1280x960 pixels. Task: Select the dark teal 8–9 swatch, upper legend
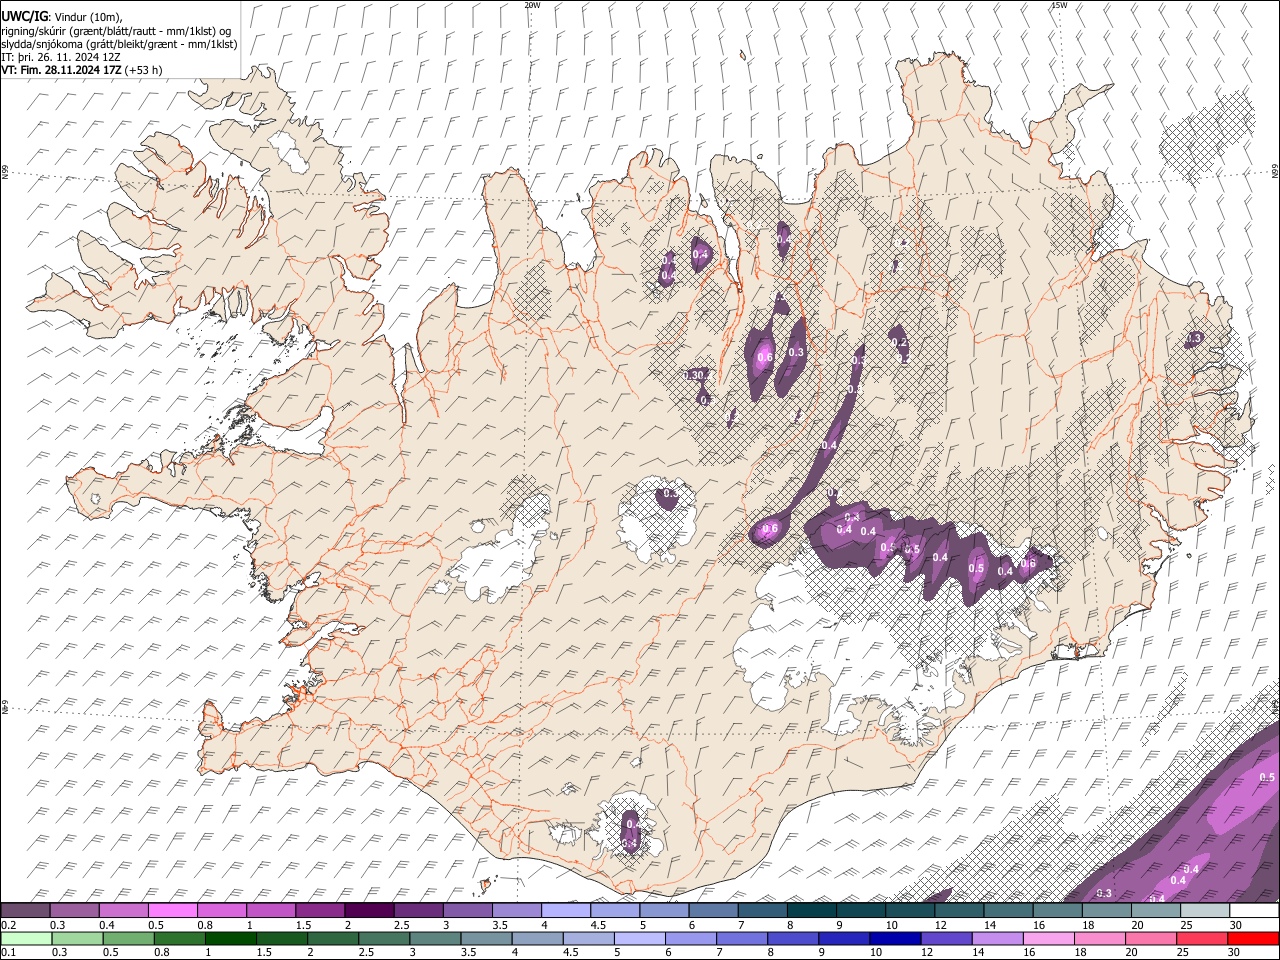pos(811,910)
